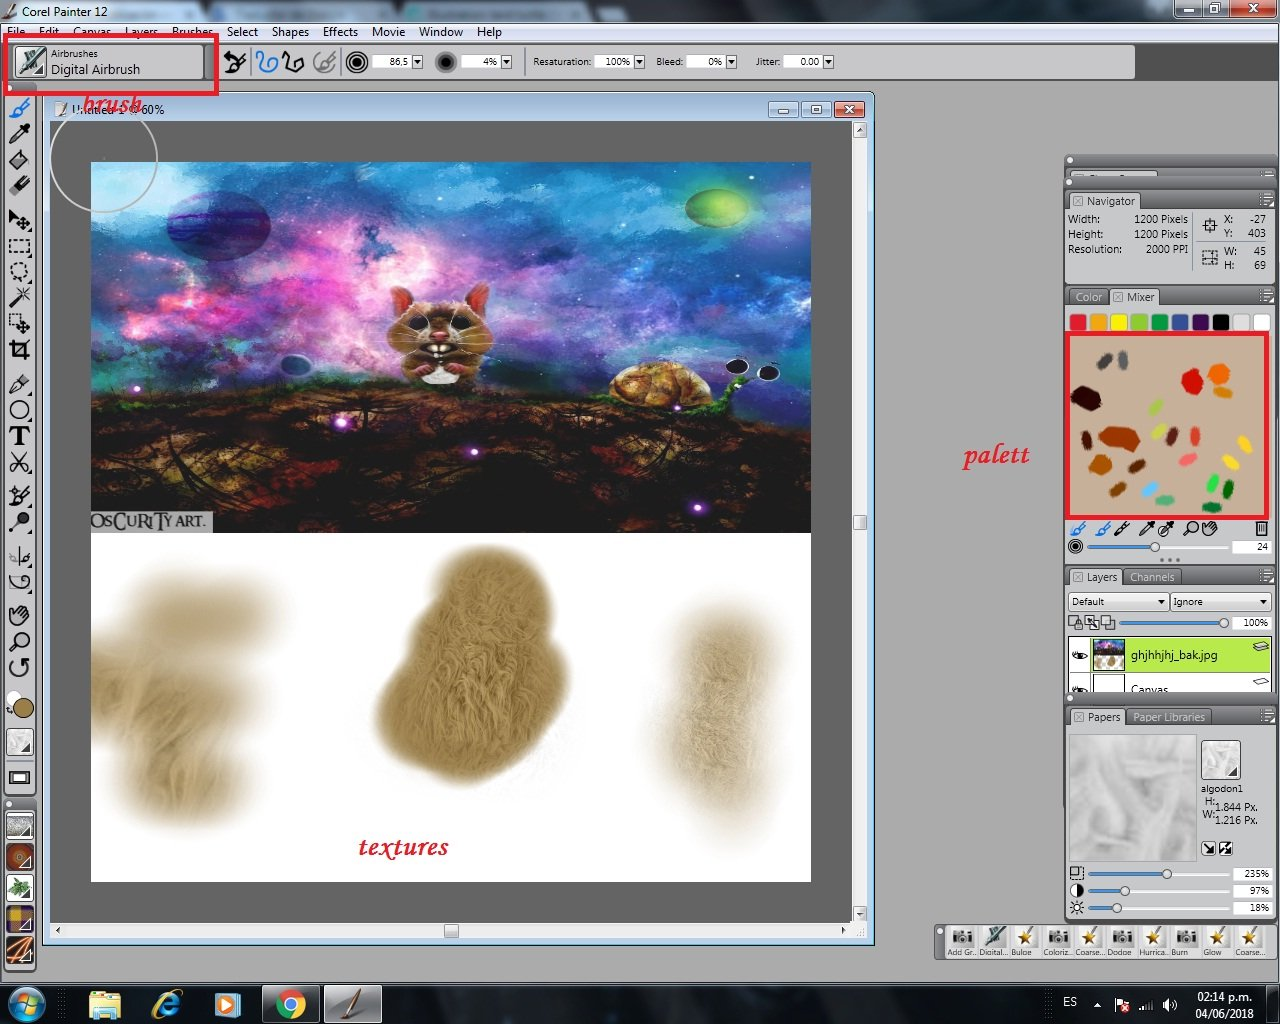This screenshot has width=1280, height=1024.
Task: Open the Digital Airbrush brush selector
Action: tap(108, 62)
